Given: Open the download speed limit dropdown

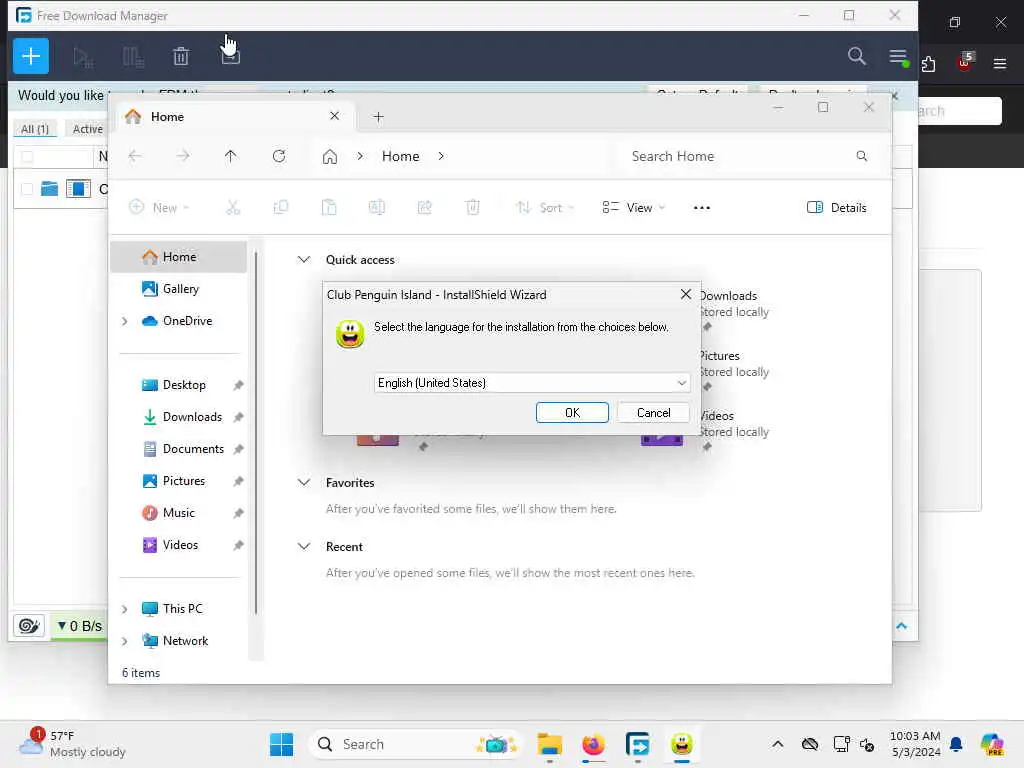Looking at the screenshot, I should click(x=79, y=626).
